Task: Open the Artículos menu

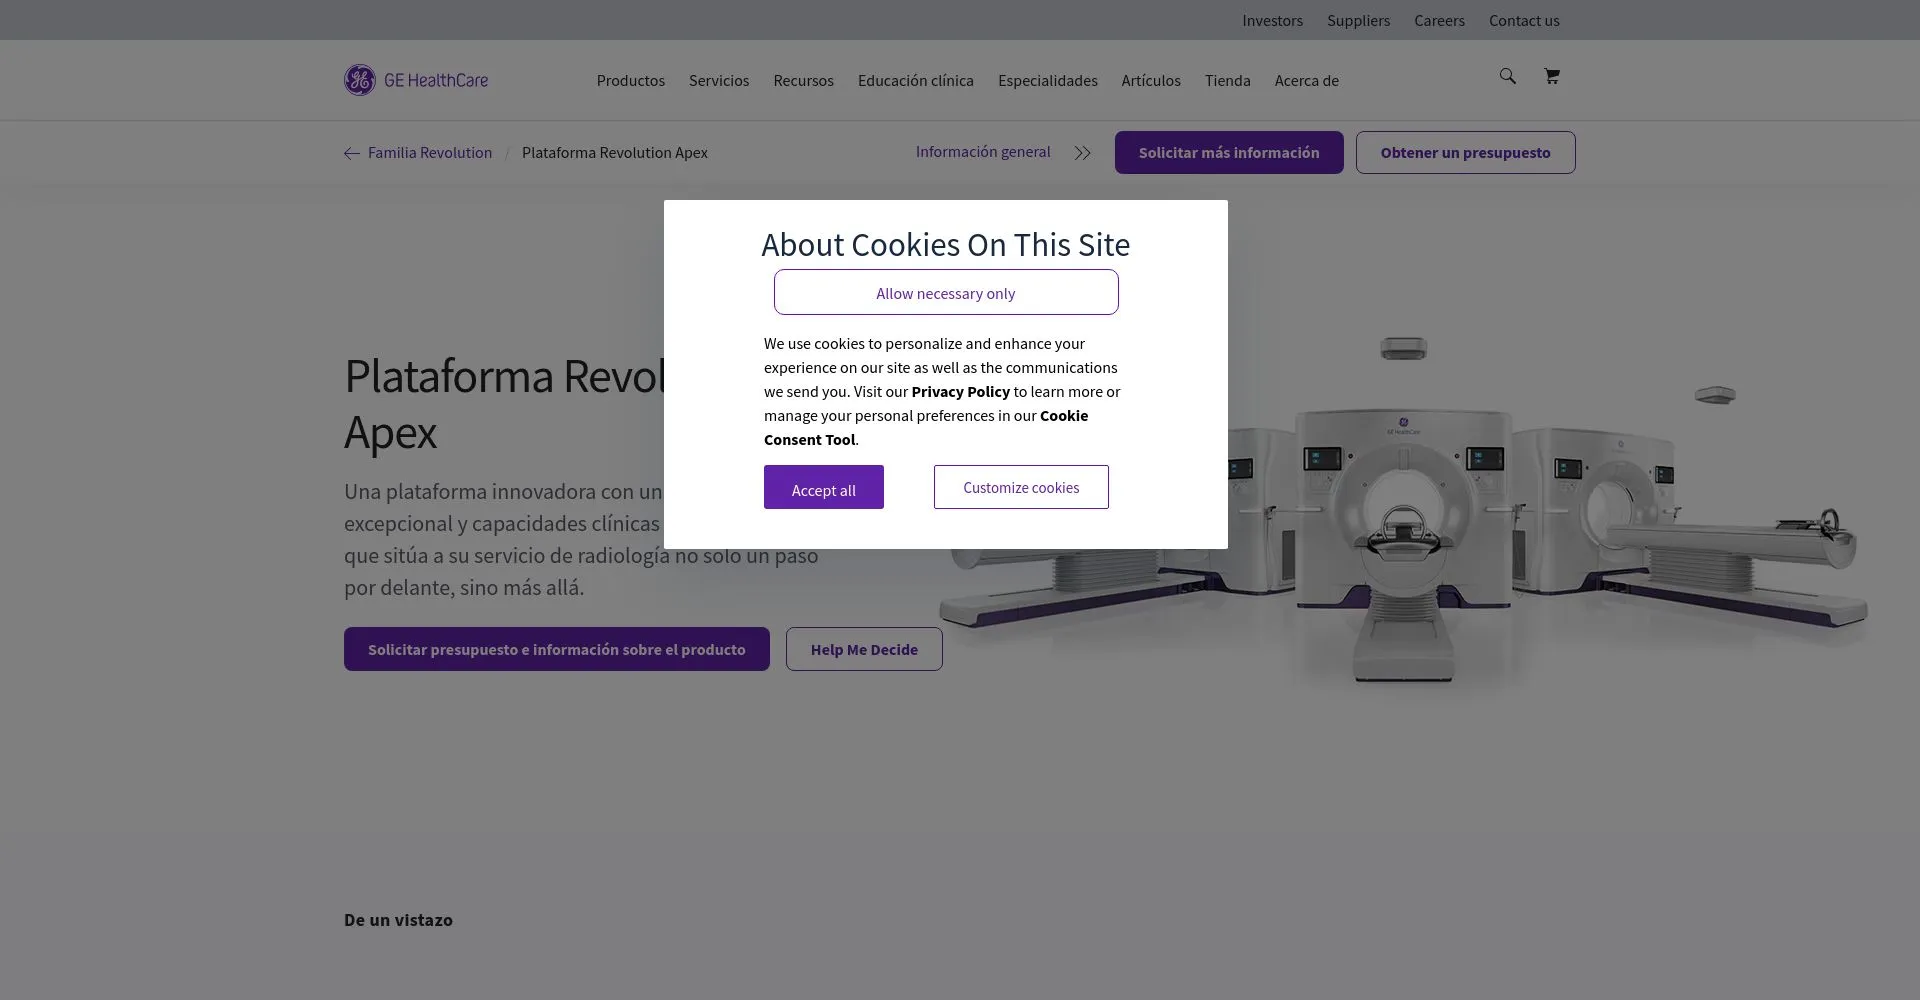Action: coord(1150,80)
